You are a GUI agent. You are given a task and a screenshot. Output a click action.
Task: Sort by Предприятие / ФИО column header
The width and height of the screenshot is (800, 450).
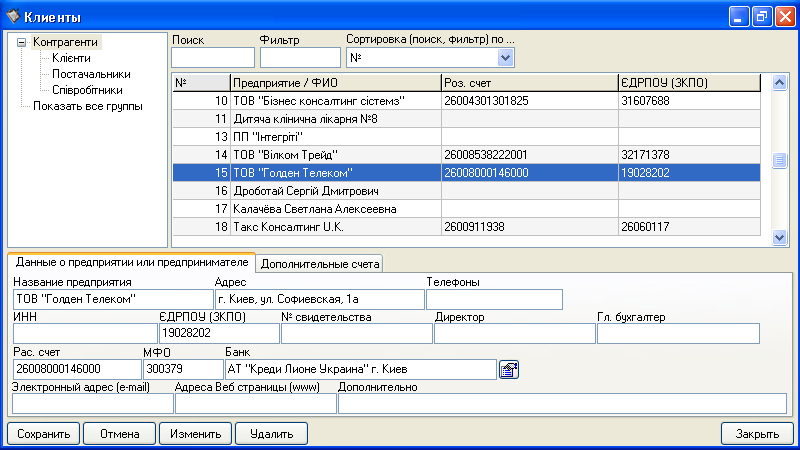click(x=334, y=82)
